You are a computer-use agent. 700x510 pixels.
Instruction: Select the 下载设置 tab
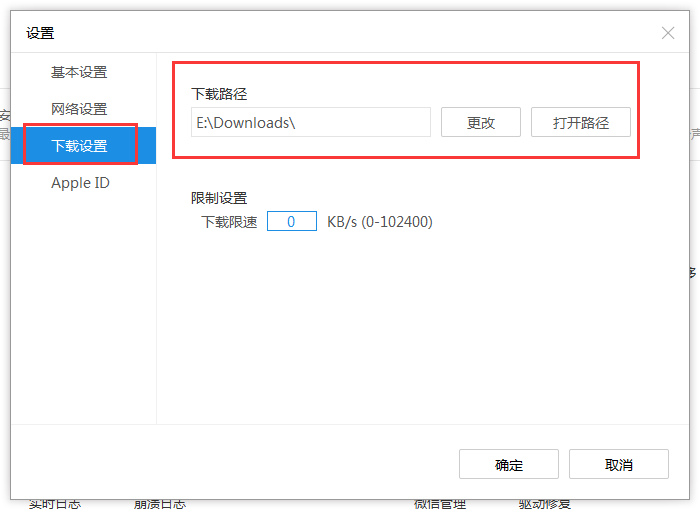pyautogui.click(x=79, y=146)
